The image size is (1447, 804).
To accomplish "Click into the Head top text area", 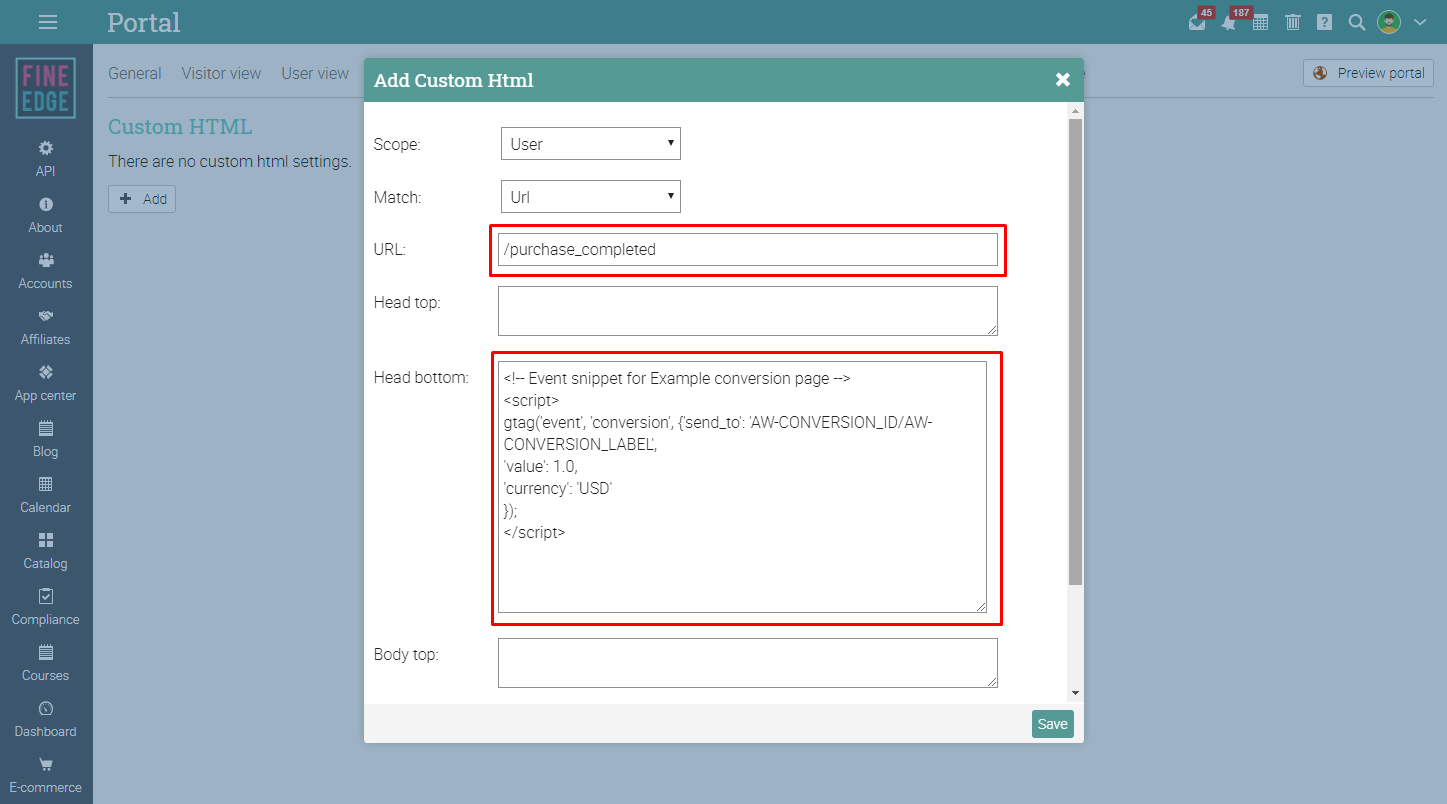I will [x=748, y=311].
